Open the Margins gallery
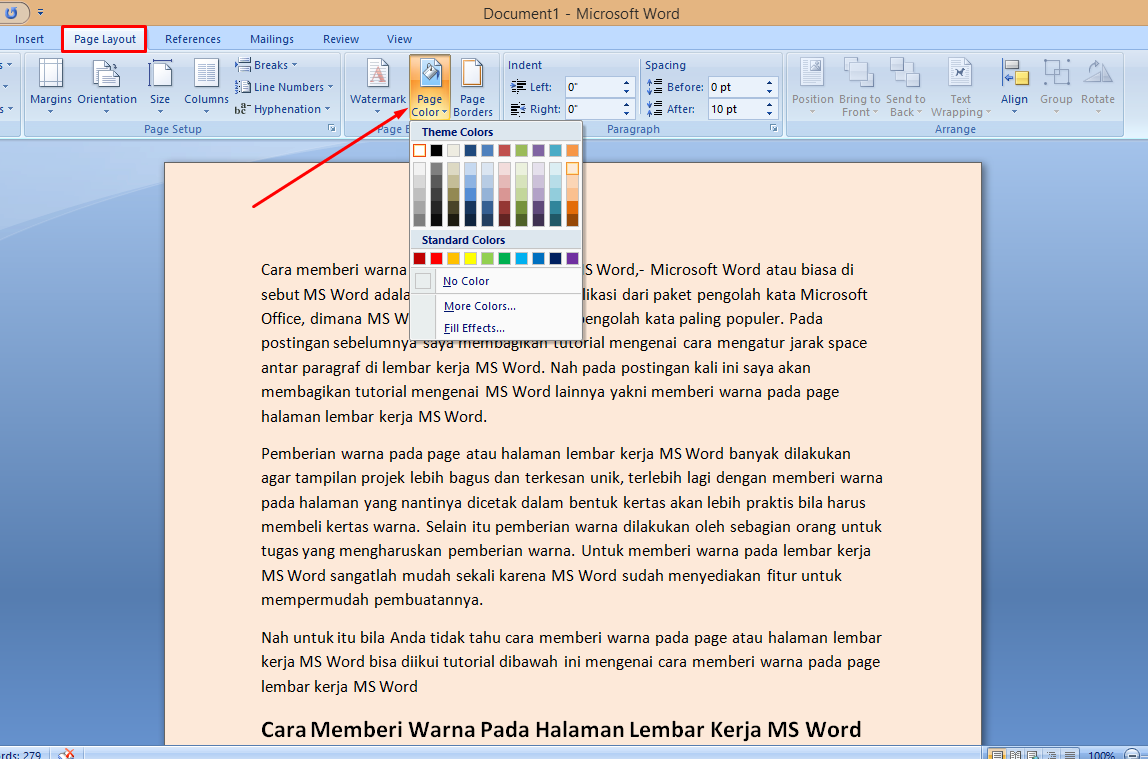 [x=51, y=86]
